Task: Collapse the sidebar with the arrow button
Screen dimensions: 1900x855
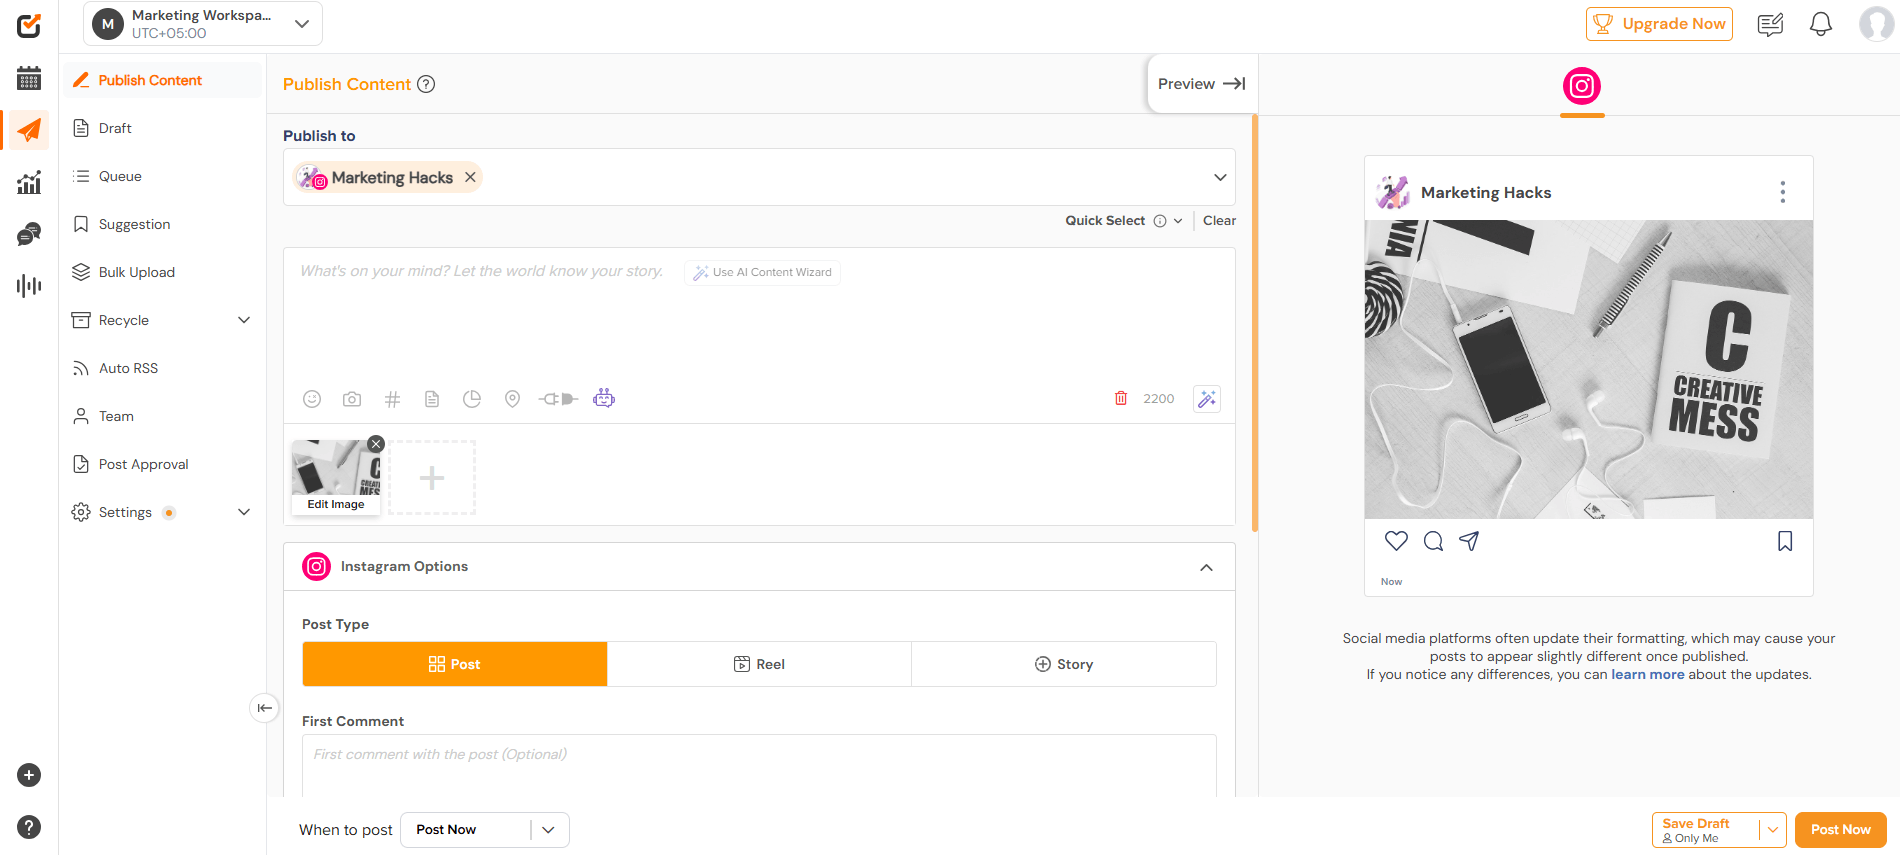Action: coord(264,708)
